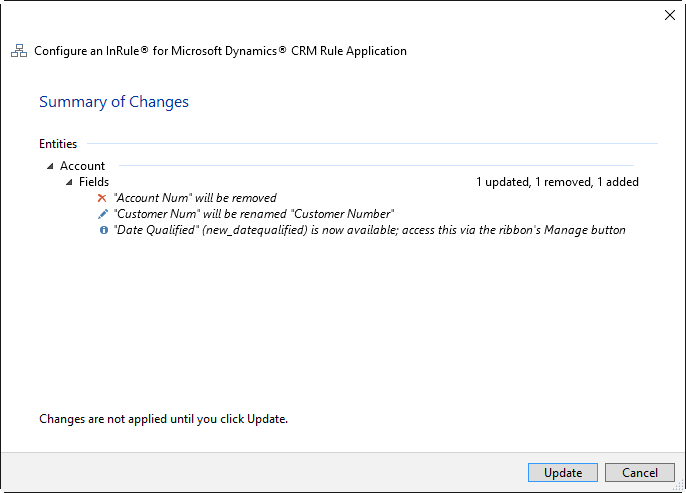This screenshot has width=686, height=493.
Task: Click '1 updated, 1 removed, 1 added' summary
Action: point(557,182)
